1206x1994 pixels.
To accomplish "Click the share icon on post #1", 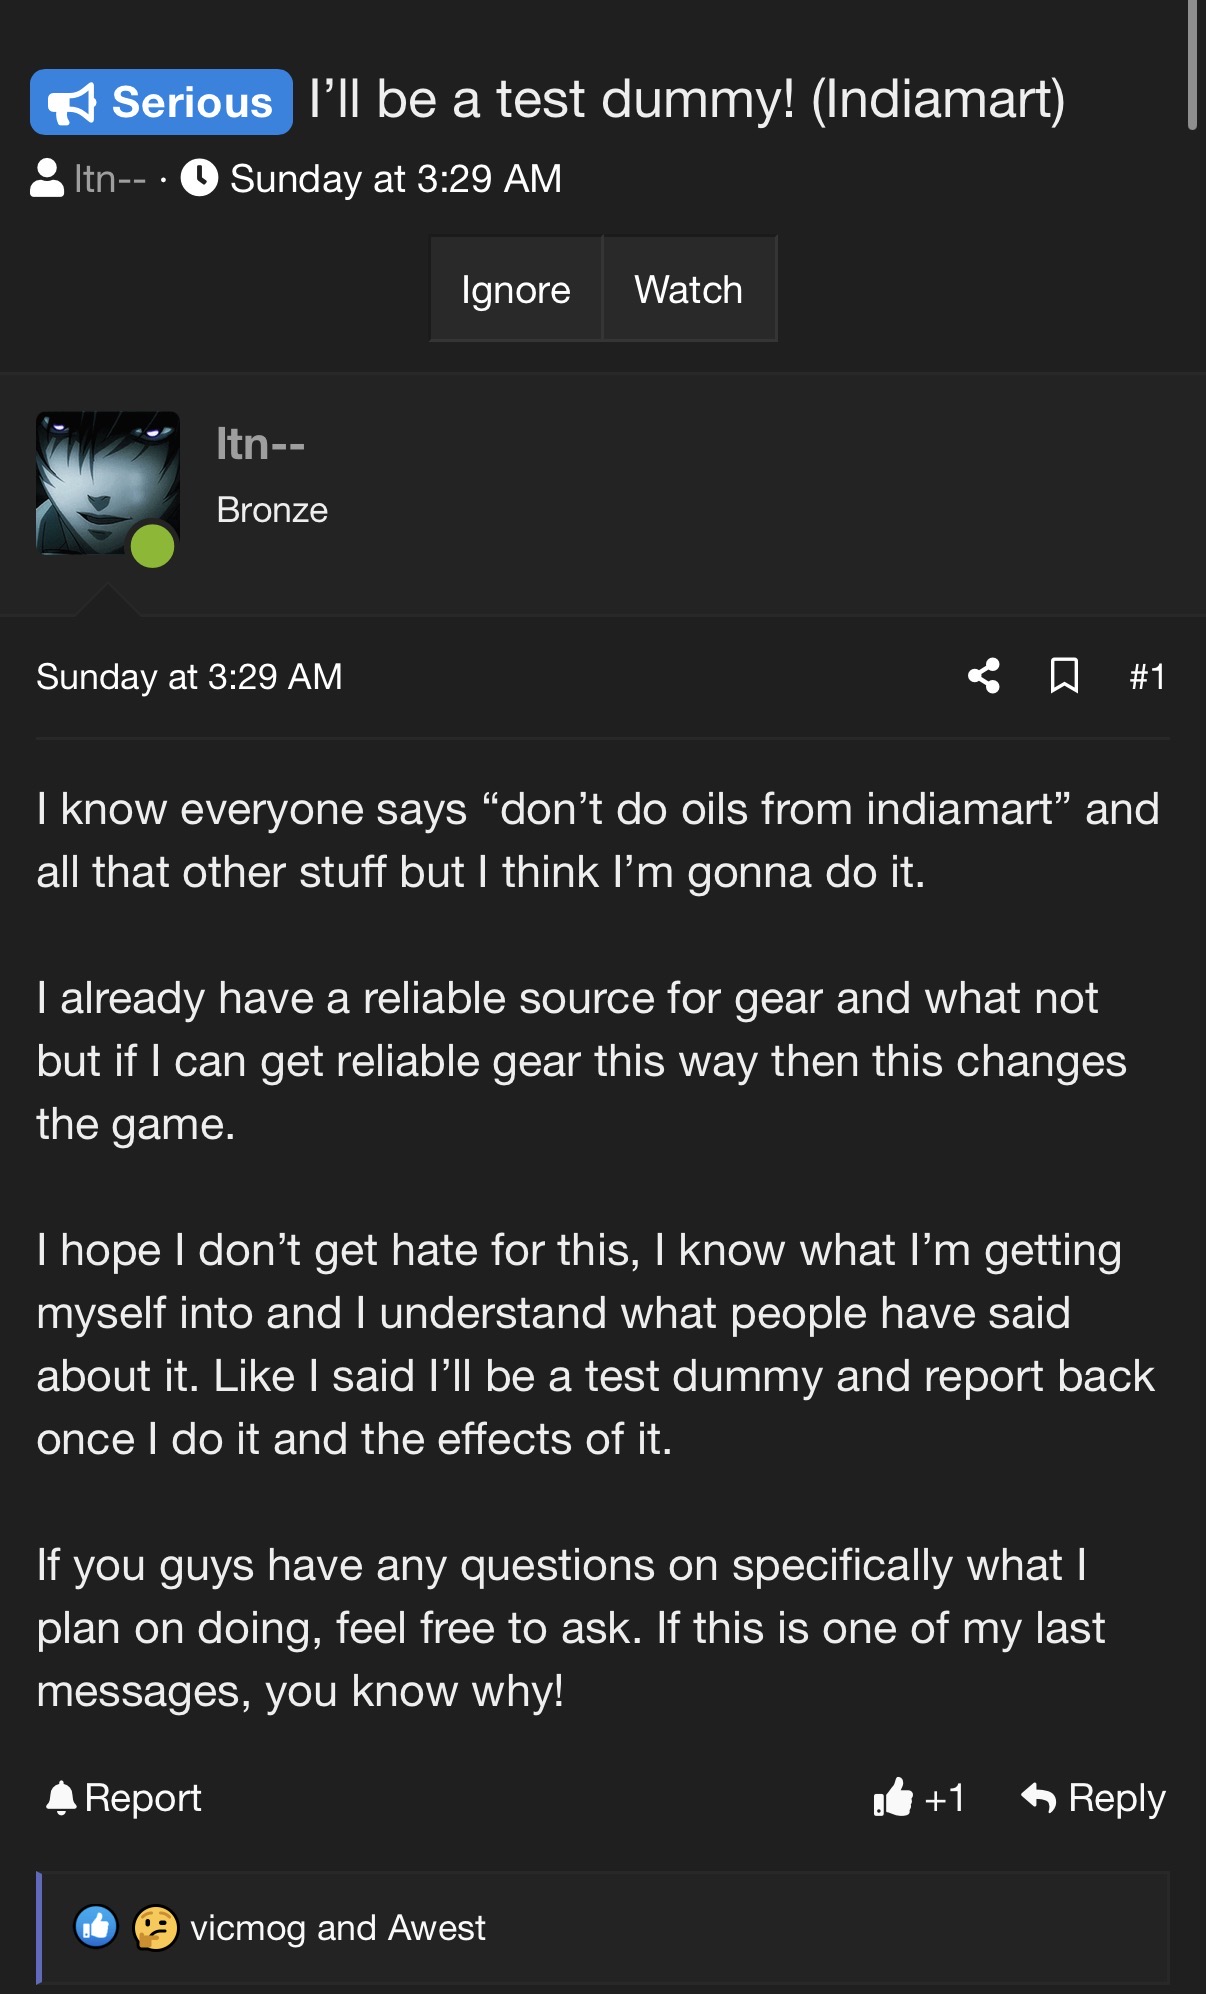I will (x=984, y=676).
